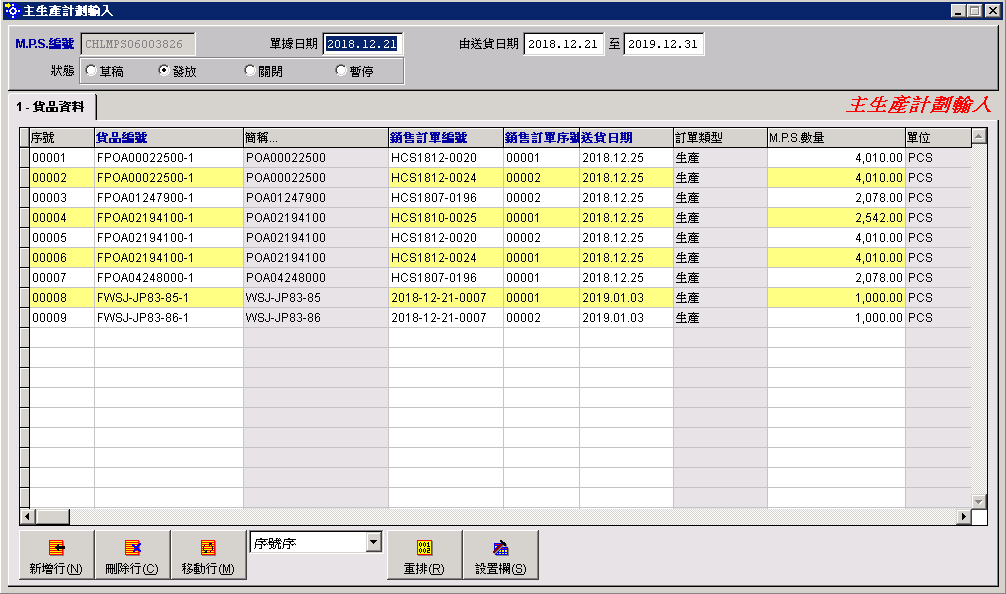The width and height of the screenshot is (1006, 594).
Task: Click the item code cell FWSJ-JP83-85-1
Action: (x=169, y=298)
